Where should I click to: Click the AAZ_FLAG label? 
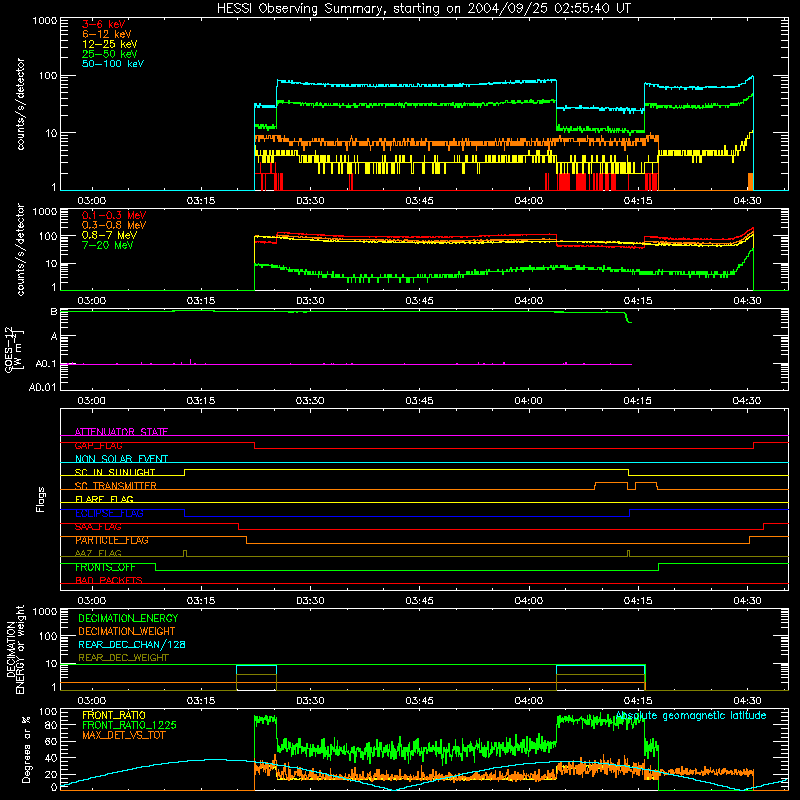click(98, 553)
